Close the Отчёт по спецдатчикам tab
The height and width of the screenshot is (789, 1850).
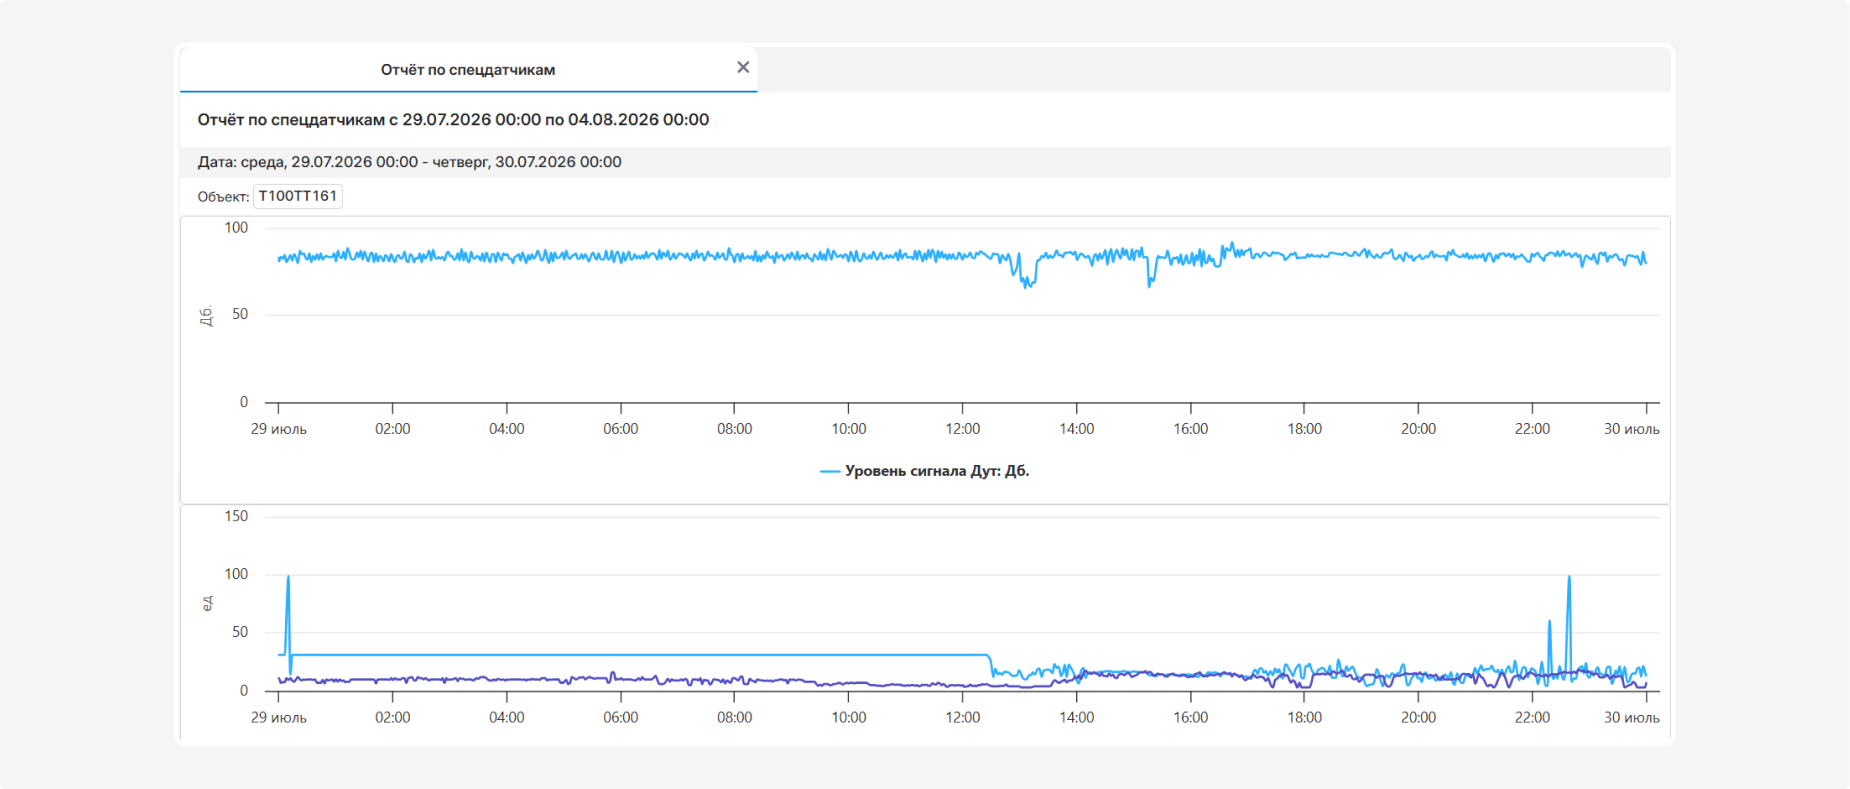coord(743,68)
